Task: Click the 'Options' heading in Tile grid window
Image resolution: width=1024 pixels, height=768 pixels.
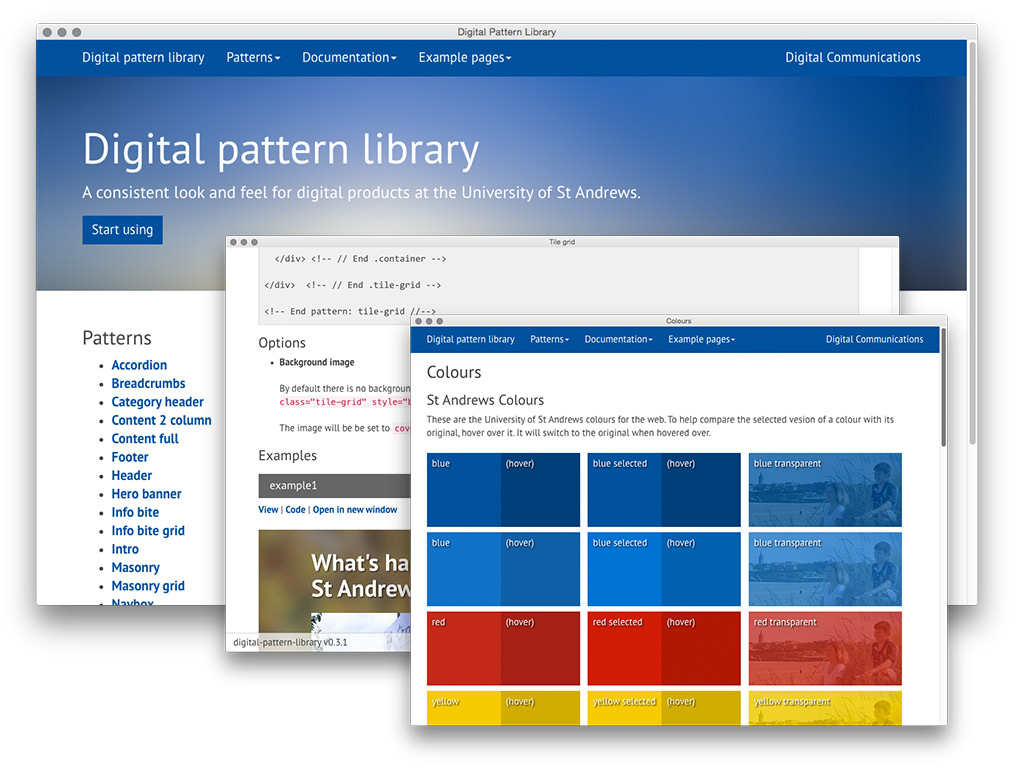Action: tap(282, 343)
